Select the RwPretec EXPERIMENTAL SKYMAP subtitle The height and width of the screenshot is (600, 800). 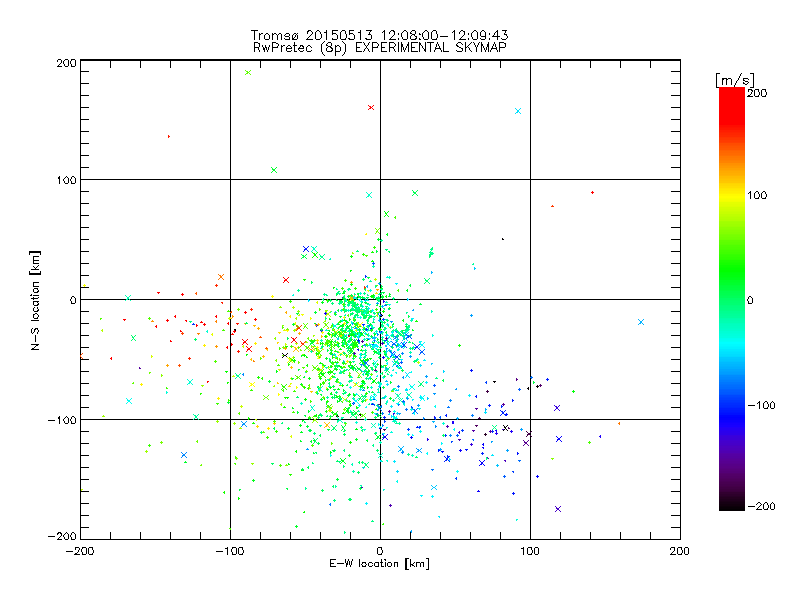coord(379,47)
